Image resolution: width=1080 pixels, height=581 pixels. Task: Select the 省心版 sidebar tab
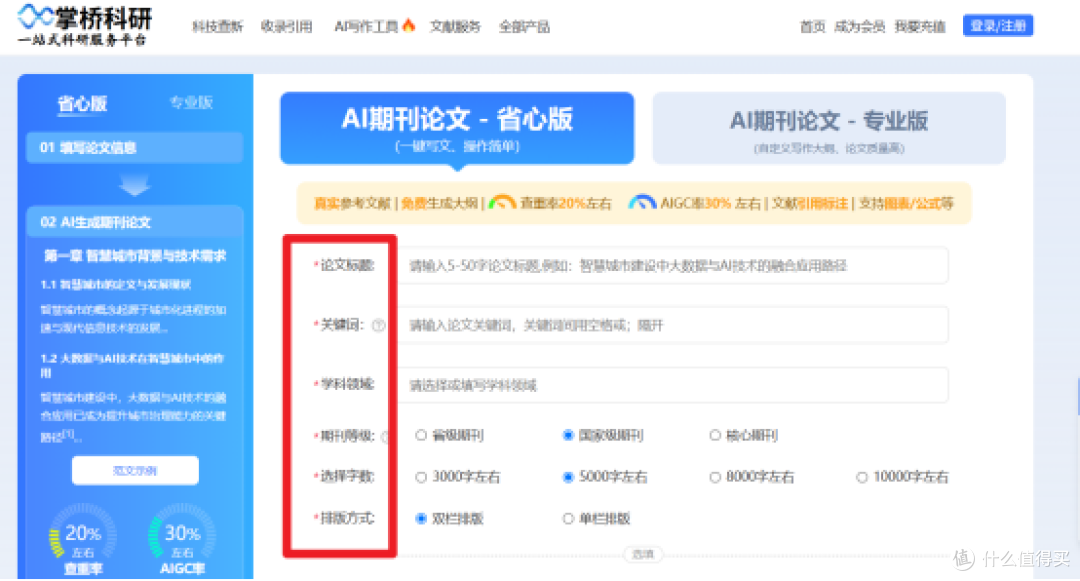tap(82, 104)
